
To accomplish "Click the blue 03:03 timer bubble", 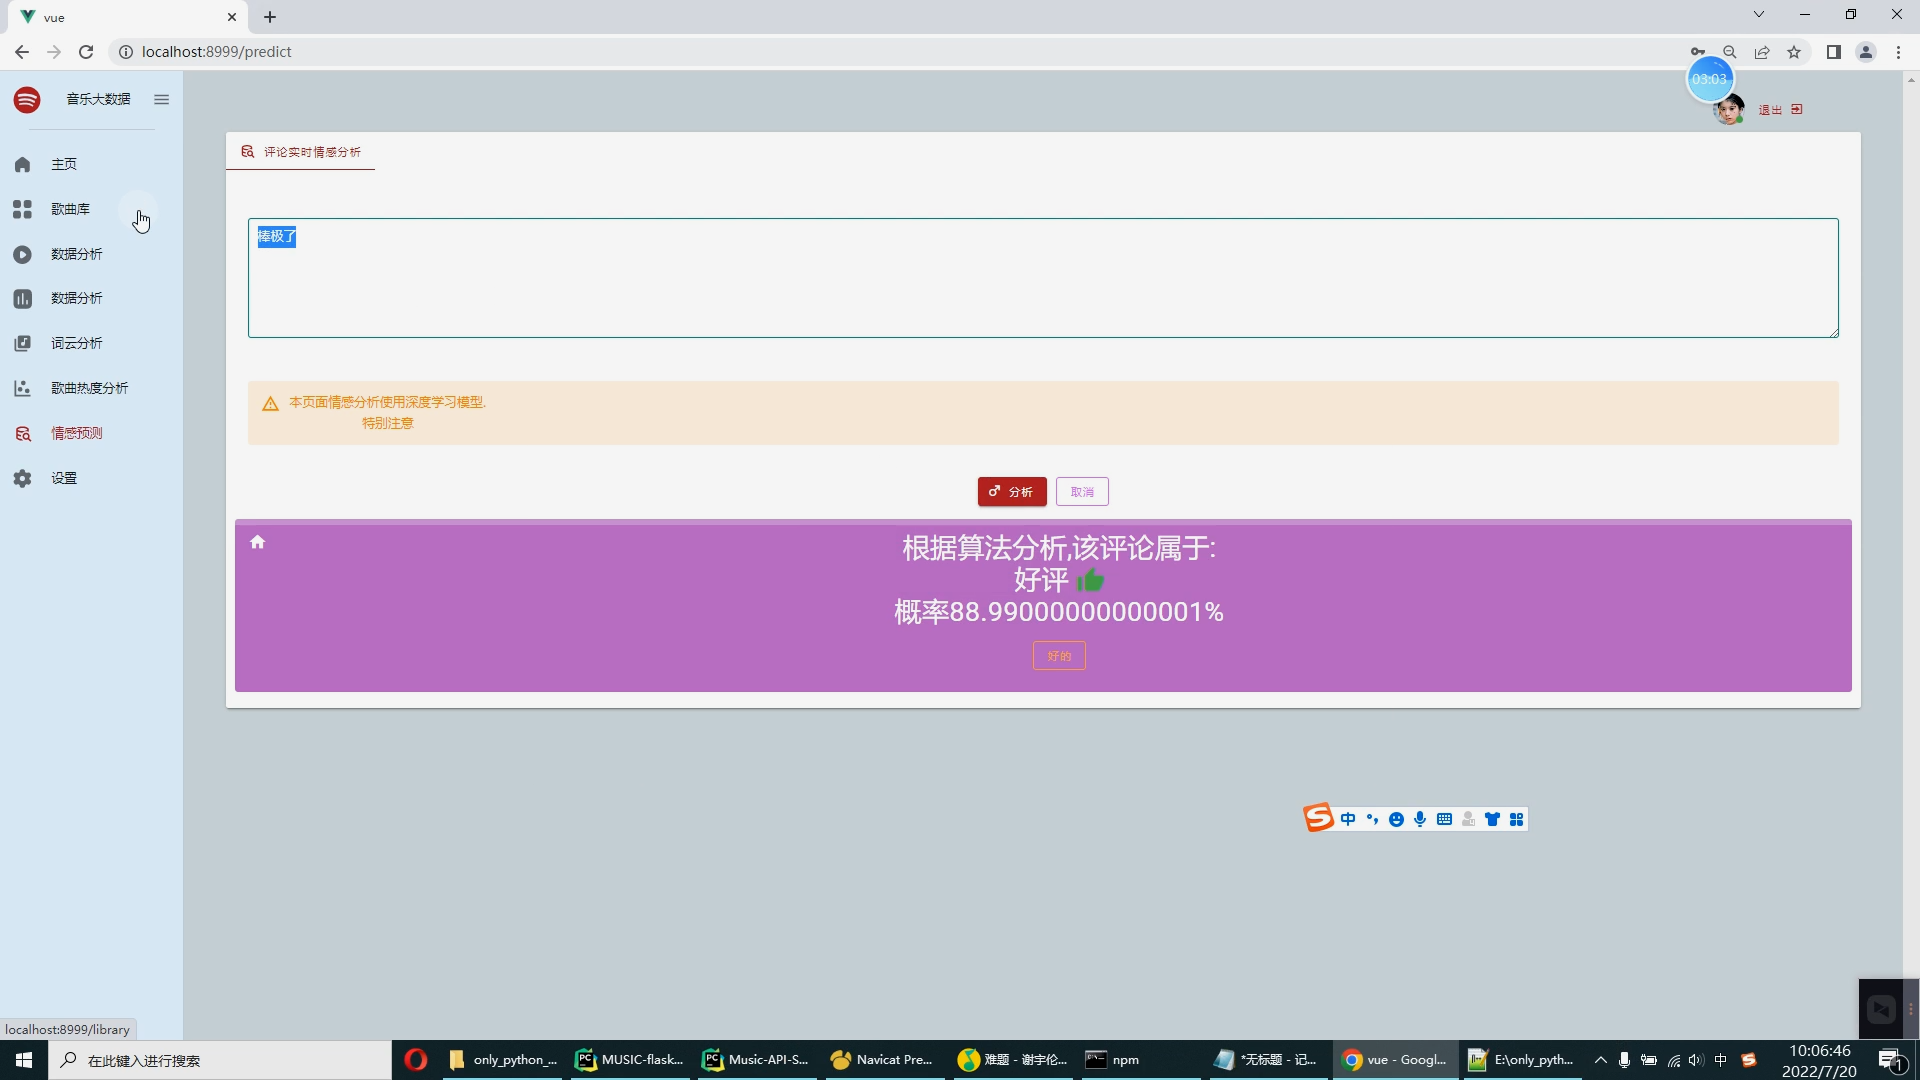I will [x=1710, y=79].
